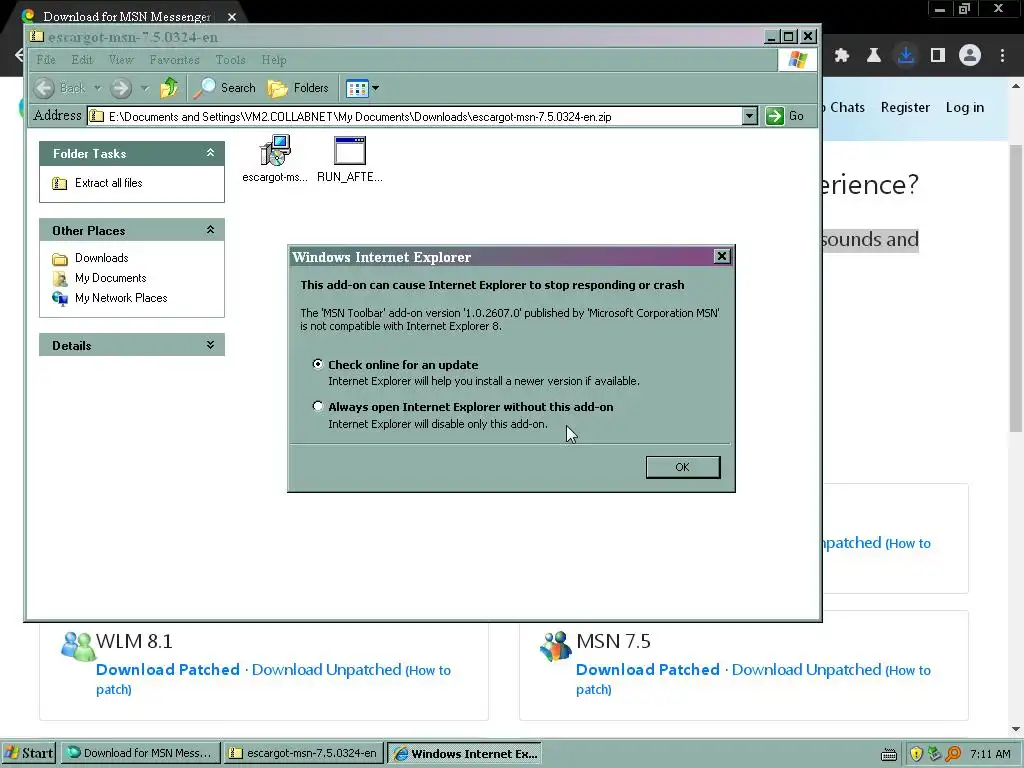Screen dimensions: 1024x768
Task: Open the Views dropdown arrow
Action: pyautogui.click(x=376, y=88)
